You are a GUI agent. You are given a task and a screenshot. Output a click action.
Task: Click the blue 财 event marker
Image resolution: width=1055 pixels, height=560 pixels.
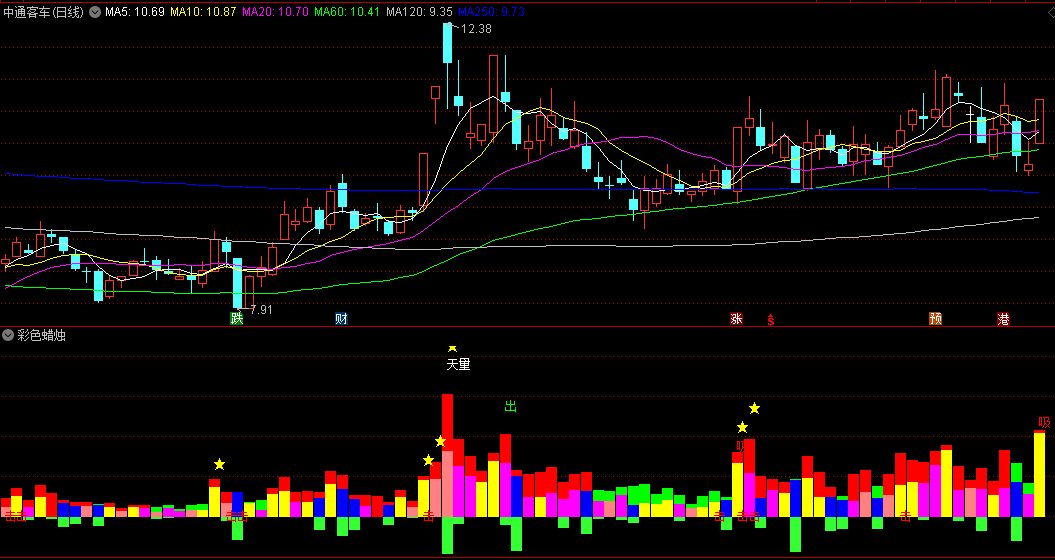point(341,319)
